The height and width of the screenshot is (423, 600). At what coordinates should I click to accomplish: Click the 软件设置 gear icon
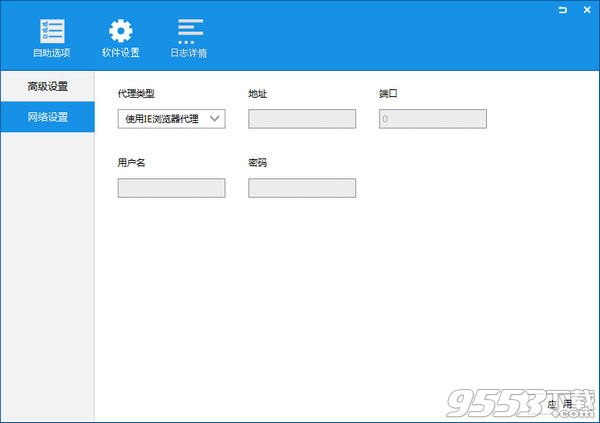click(x=120, y=29)
